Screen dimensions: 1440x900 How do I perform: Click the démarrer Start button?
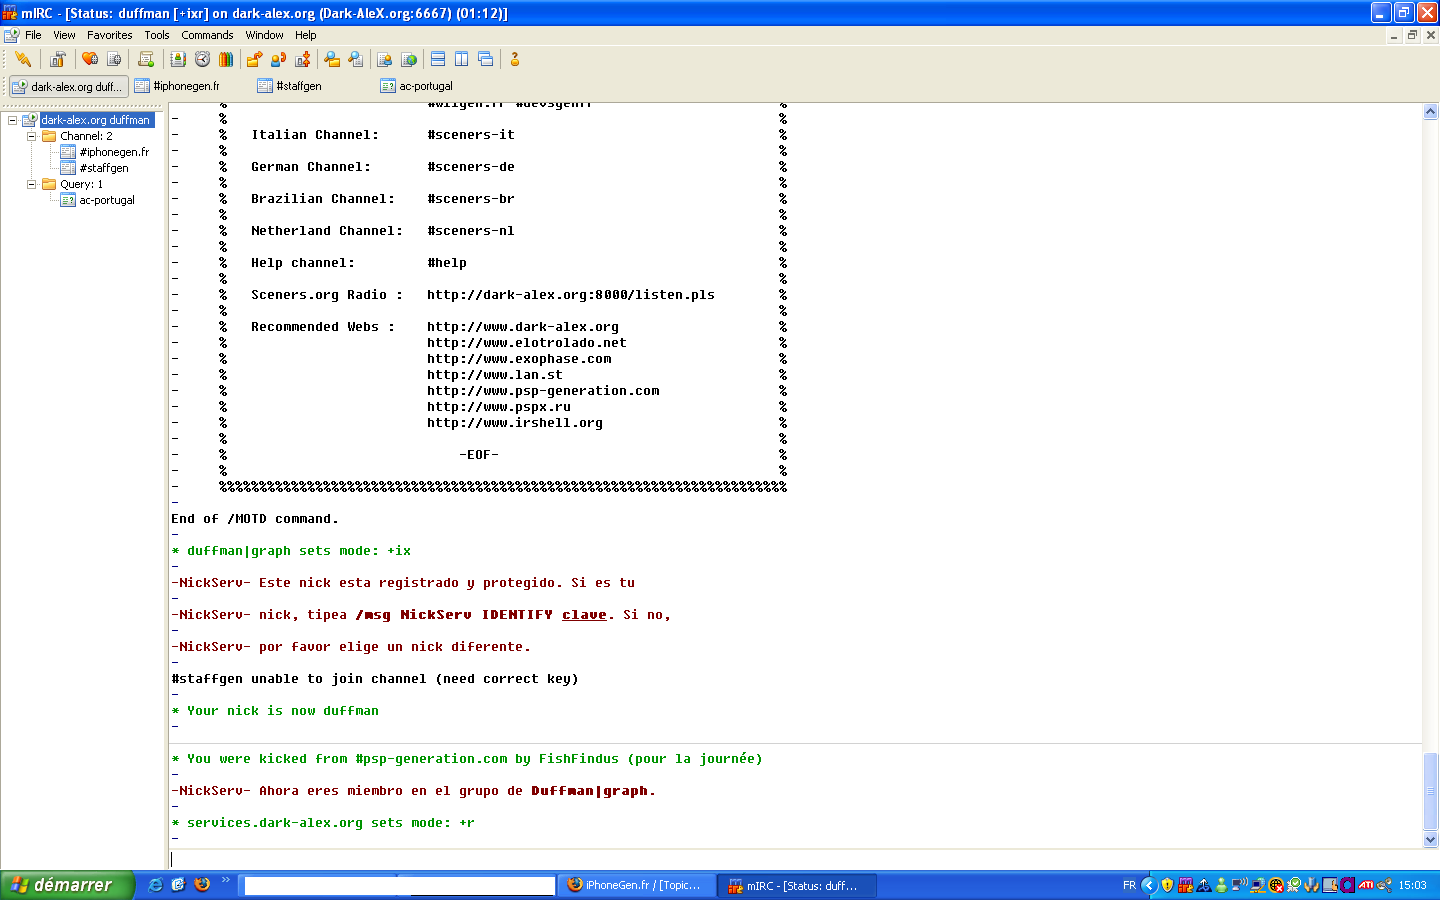click(66, 885)
